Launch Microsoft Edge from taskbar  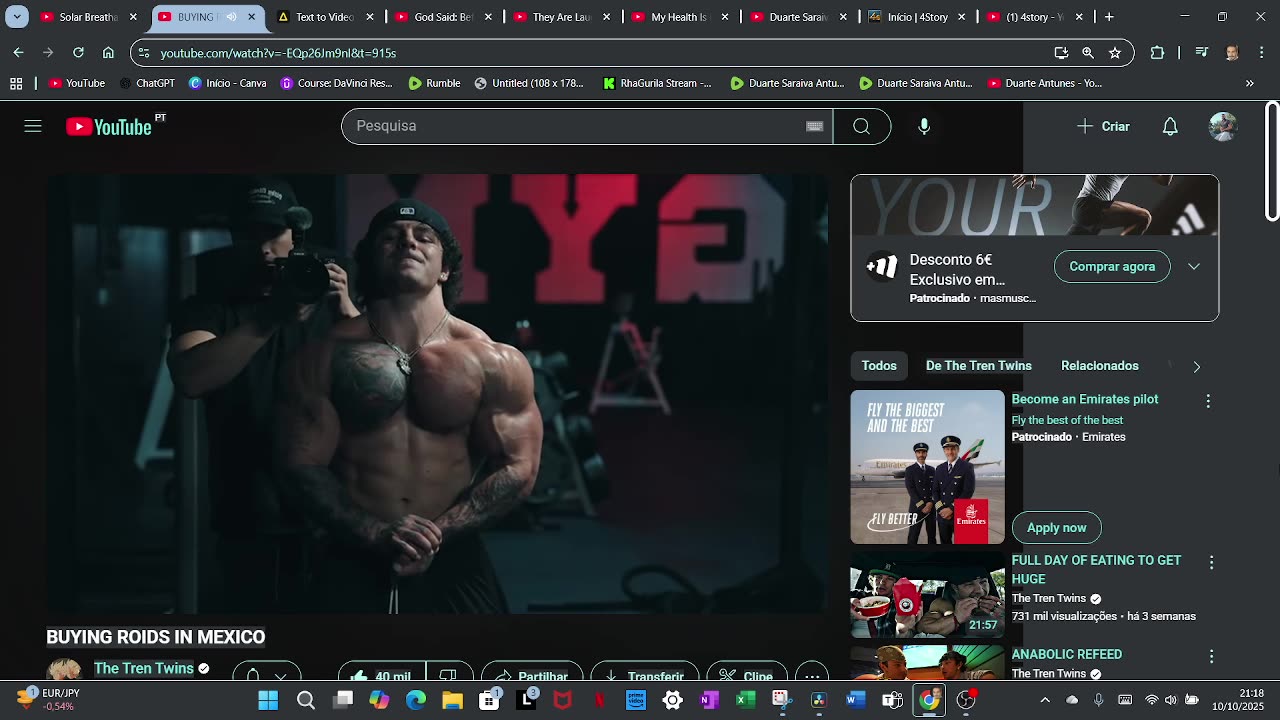click(416, 700)
